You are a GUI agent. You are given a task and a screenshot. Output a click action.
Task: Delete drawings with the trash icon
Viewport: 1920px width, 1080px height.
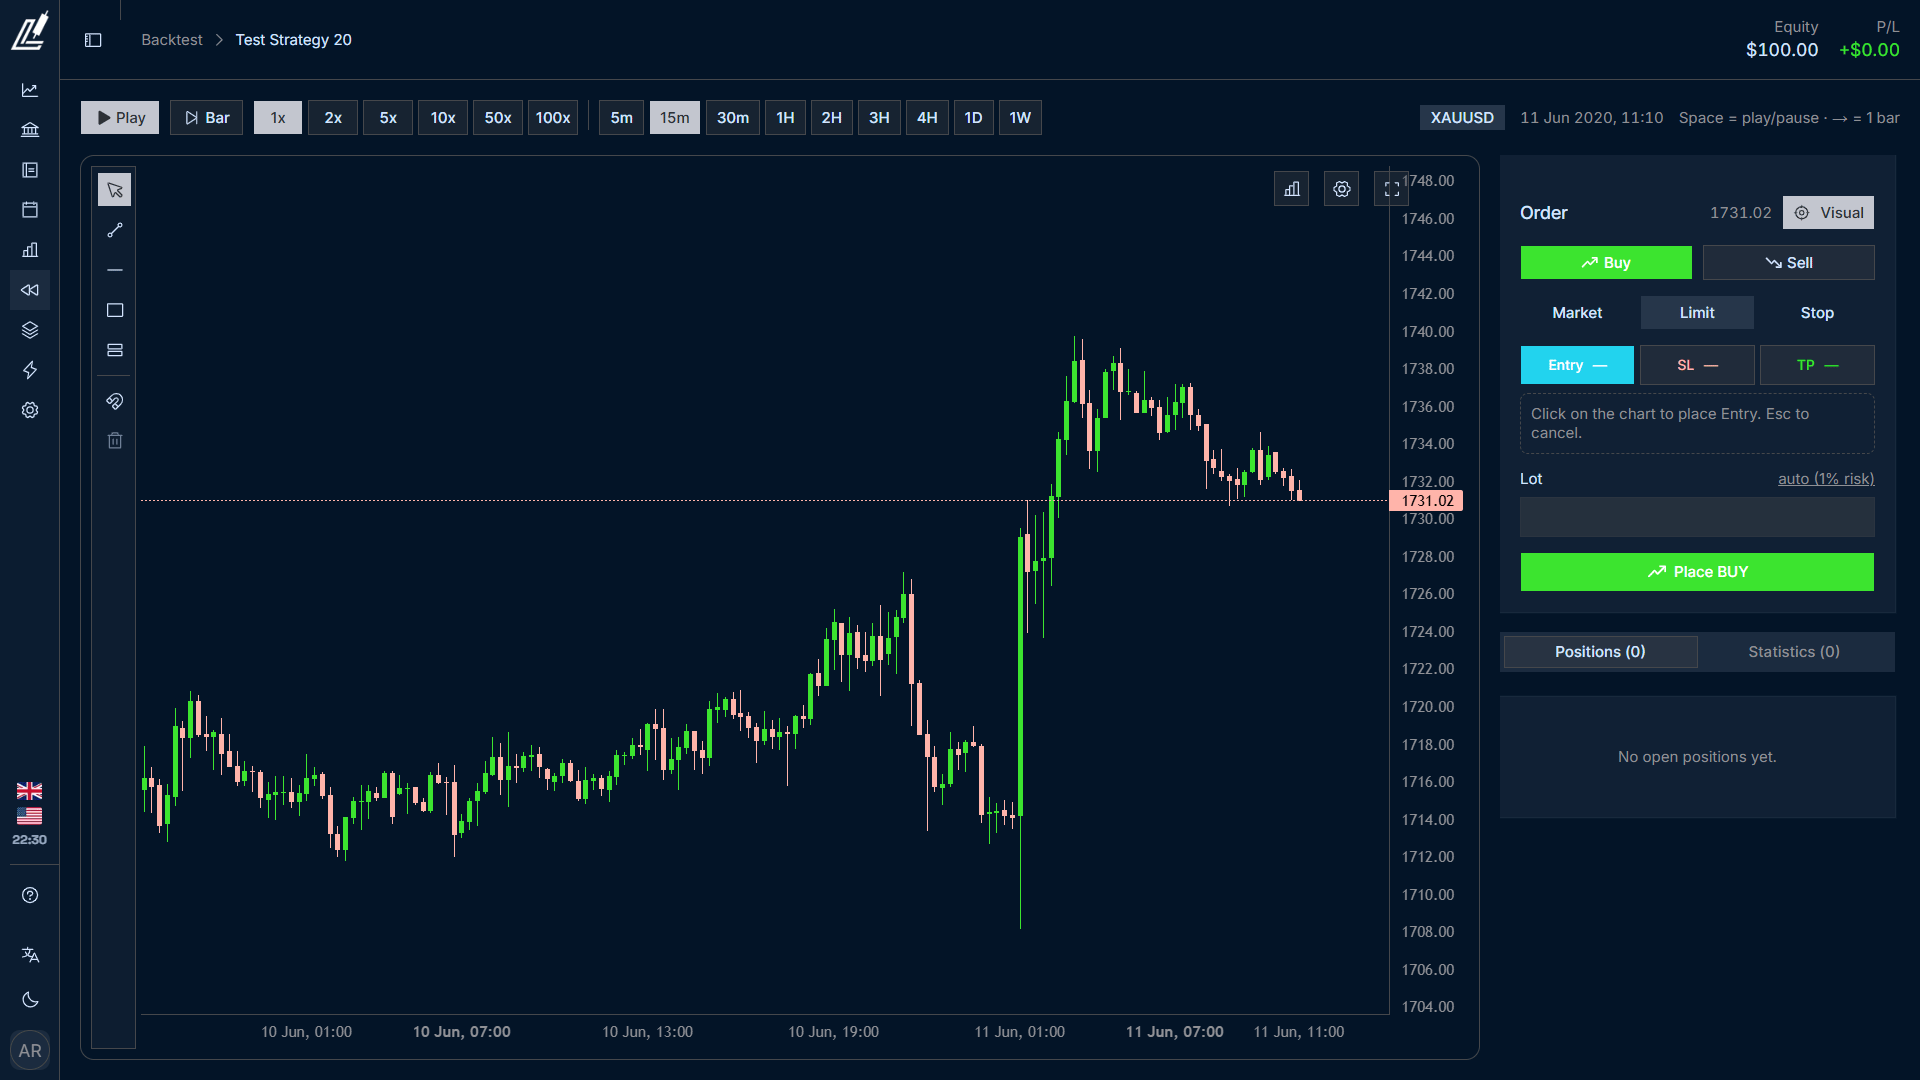[115, 441]
